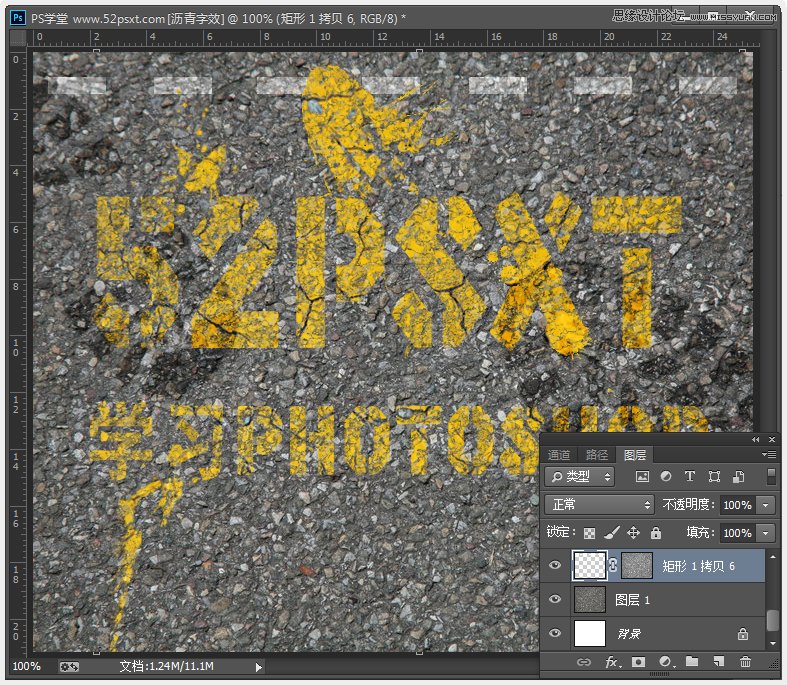Open the 正常 blend mode dropdown
Image resolution: width=787 pixels, height=685 pixels.
599,504
